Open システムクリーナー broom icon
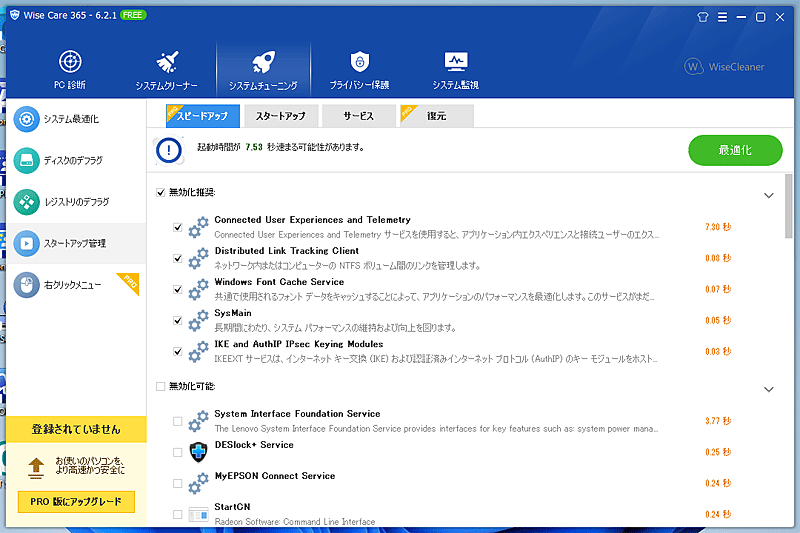This screenshot has width=800, height=533. pyautogui.click(x=167, y=62)
